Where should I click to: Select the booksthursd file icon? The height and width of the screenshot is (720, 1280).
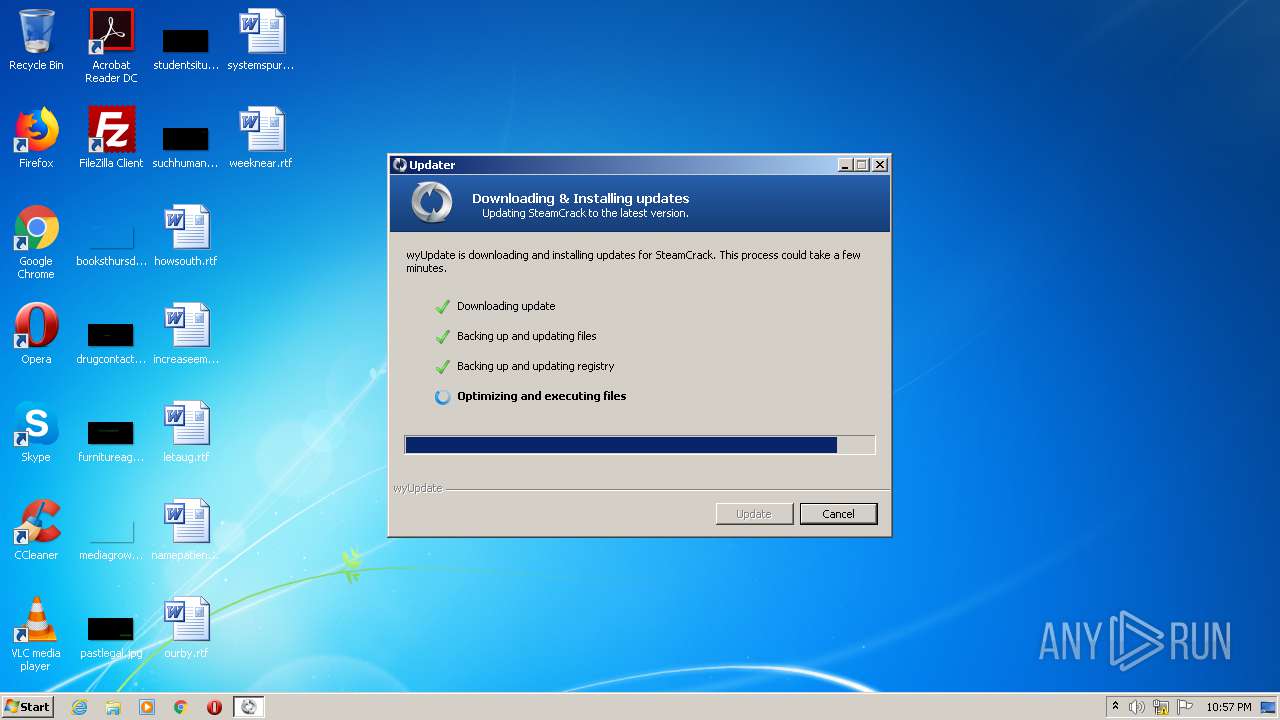tap(111, 244)
